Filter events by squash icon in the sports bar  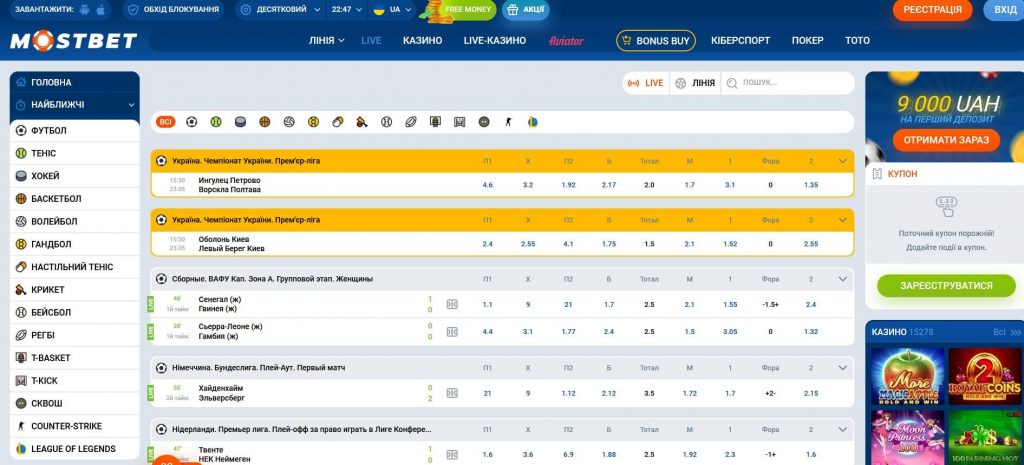(484, 121)
